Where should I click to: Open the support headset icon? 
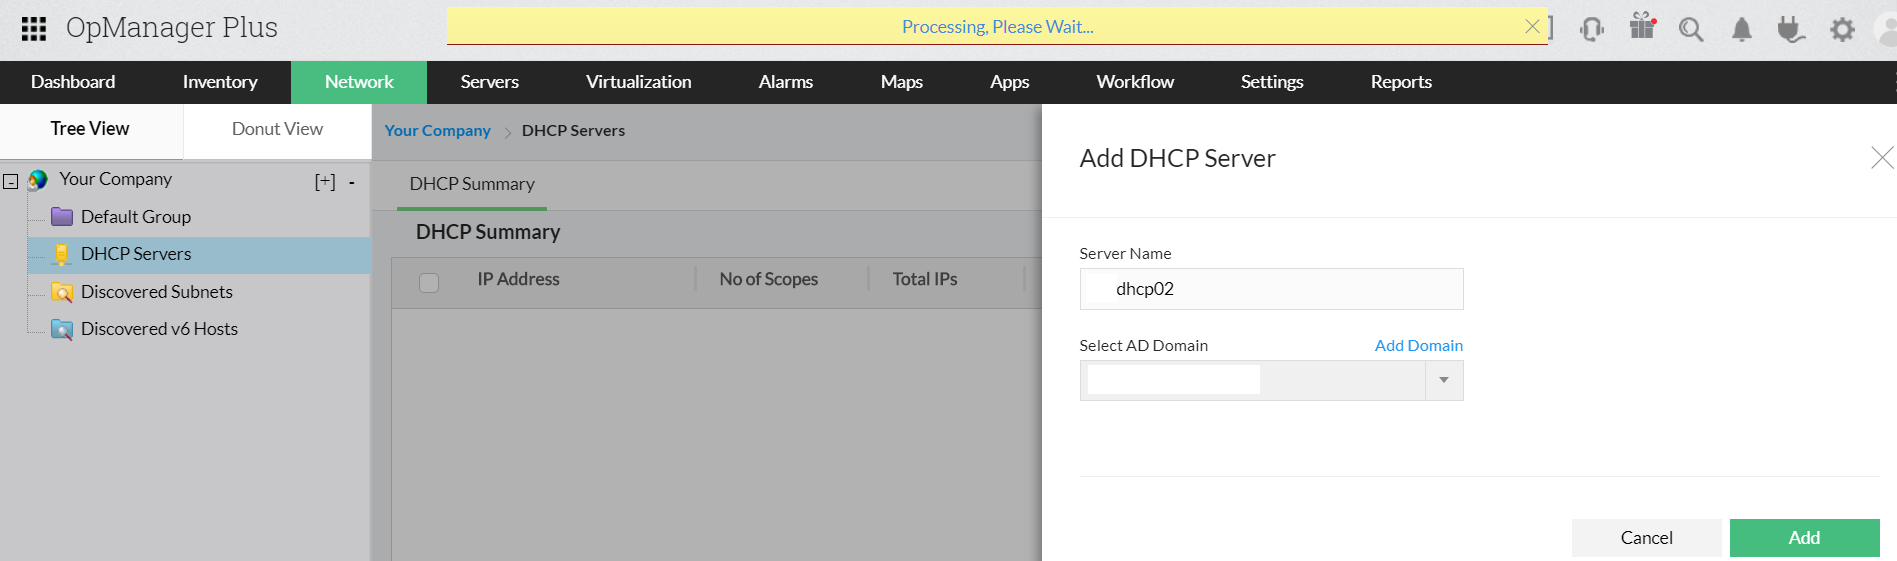point(1592,29)
